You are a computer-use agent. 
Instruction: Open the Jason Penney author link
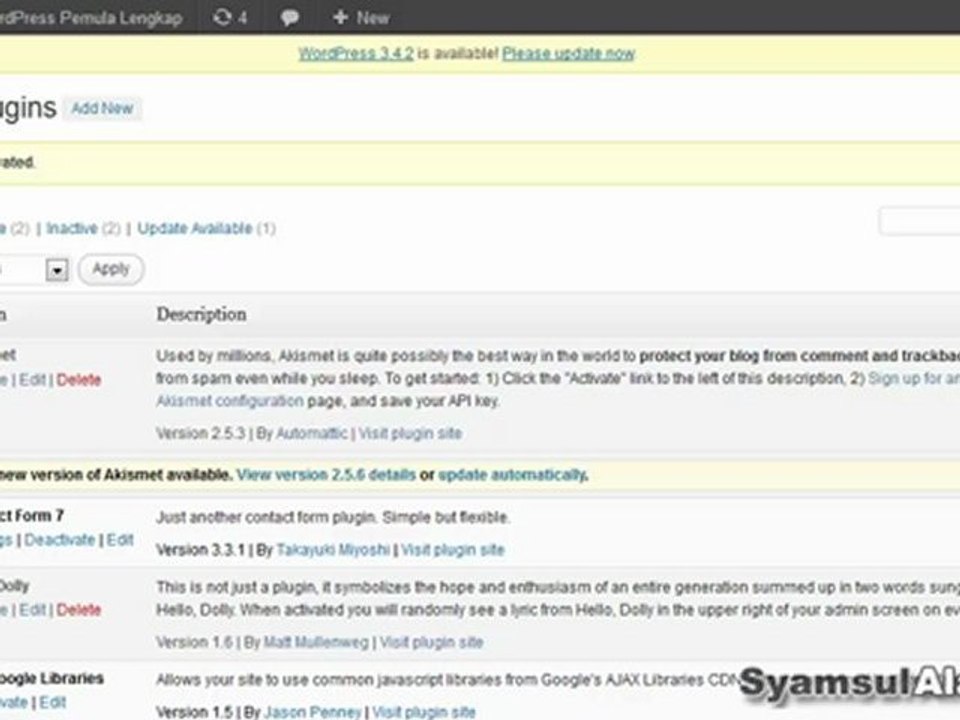312,712
